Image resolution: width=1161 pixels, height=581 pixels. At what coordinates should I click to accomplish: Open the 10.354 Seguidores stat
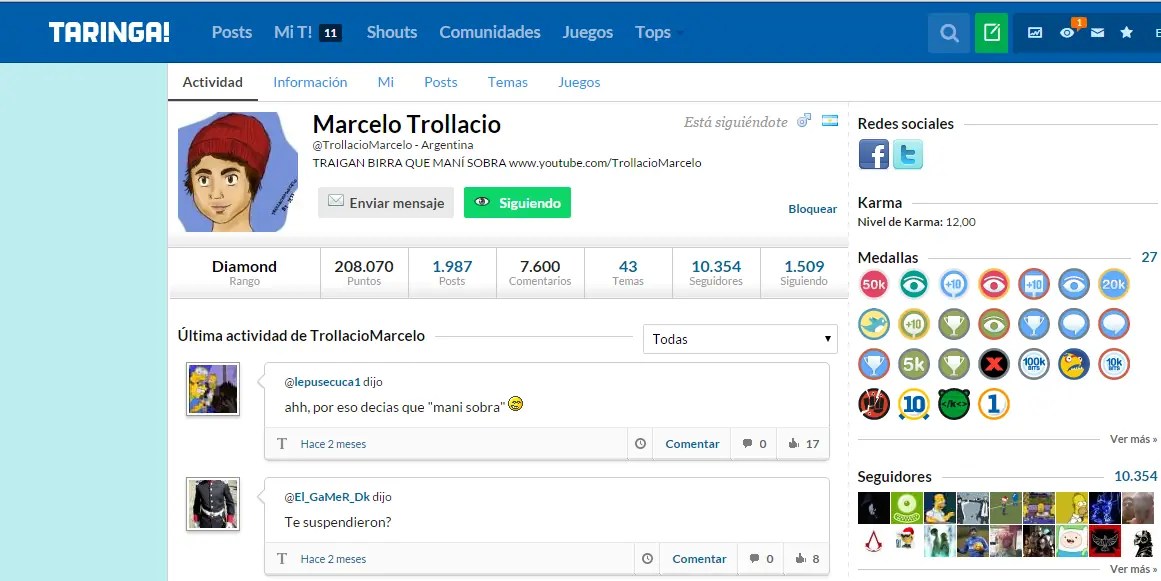coord(716,272)
